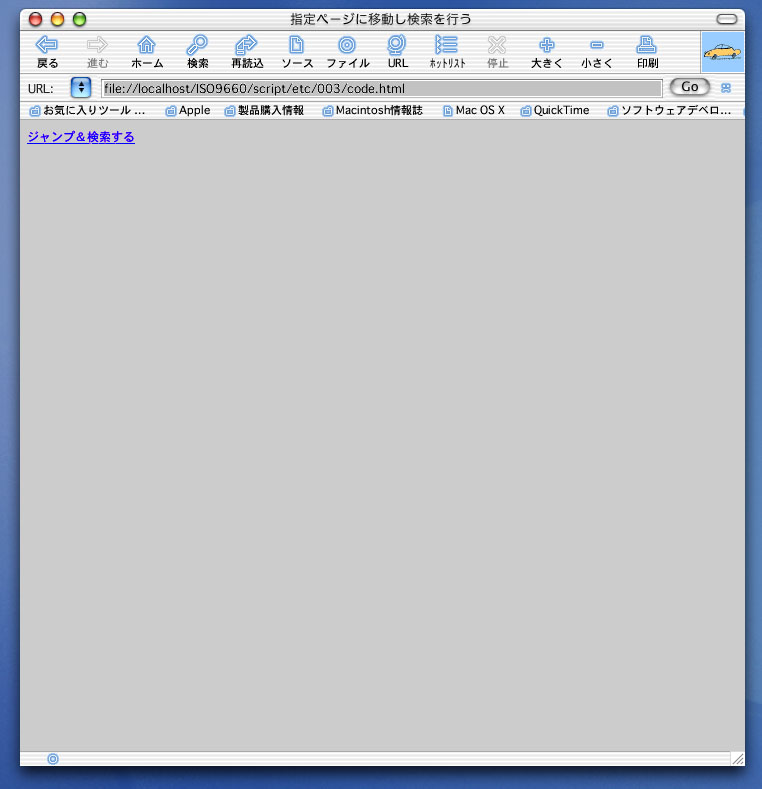Reload page with 再読込 icon
This screenshot has height=789, width=762.
247,51
